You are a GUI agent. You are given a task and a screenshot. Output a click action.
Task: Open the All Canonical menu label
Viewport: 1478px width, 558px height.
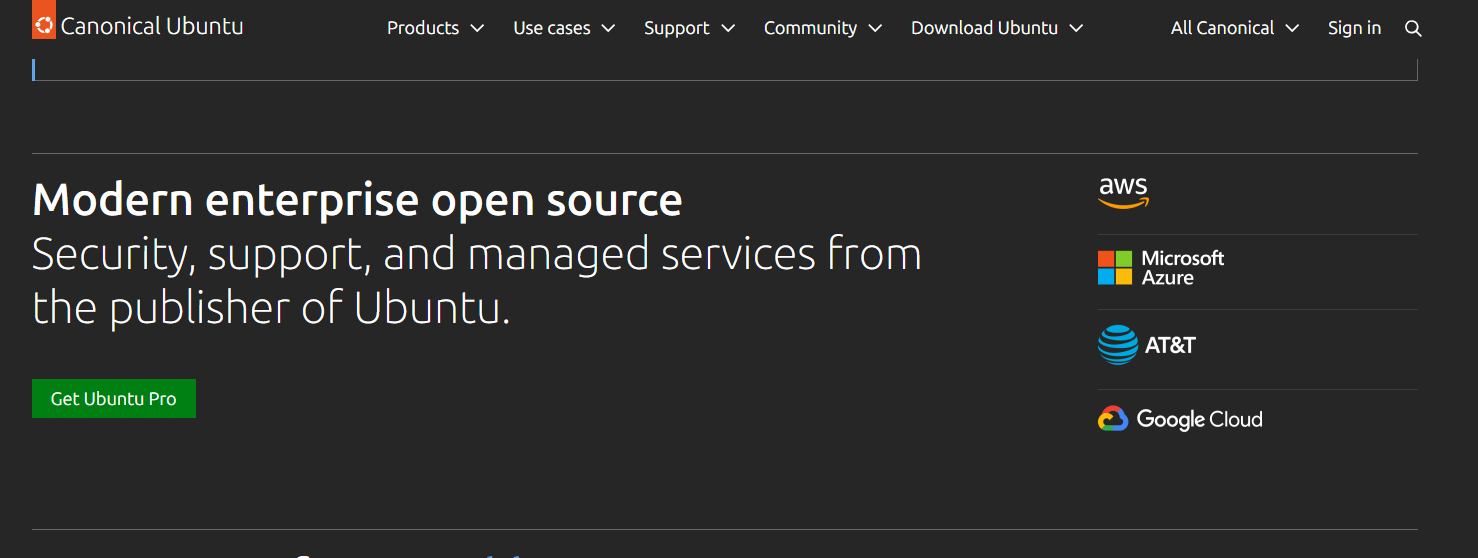coord(1223,28)
